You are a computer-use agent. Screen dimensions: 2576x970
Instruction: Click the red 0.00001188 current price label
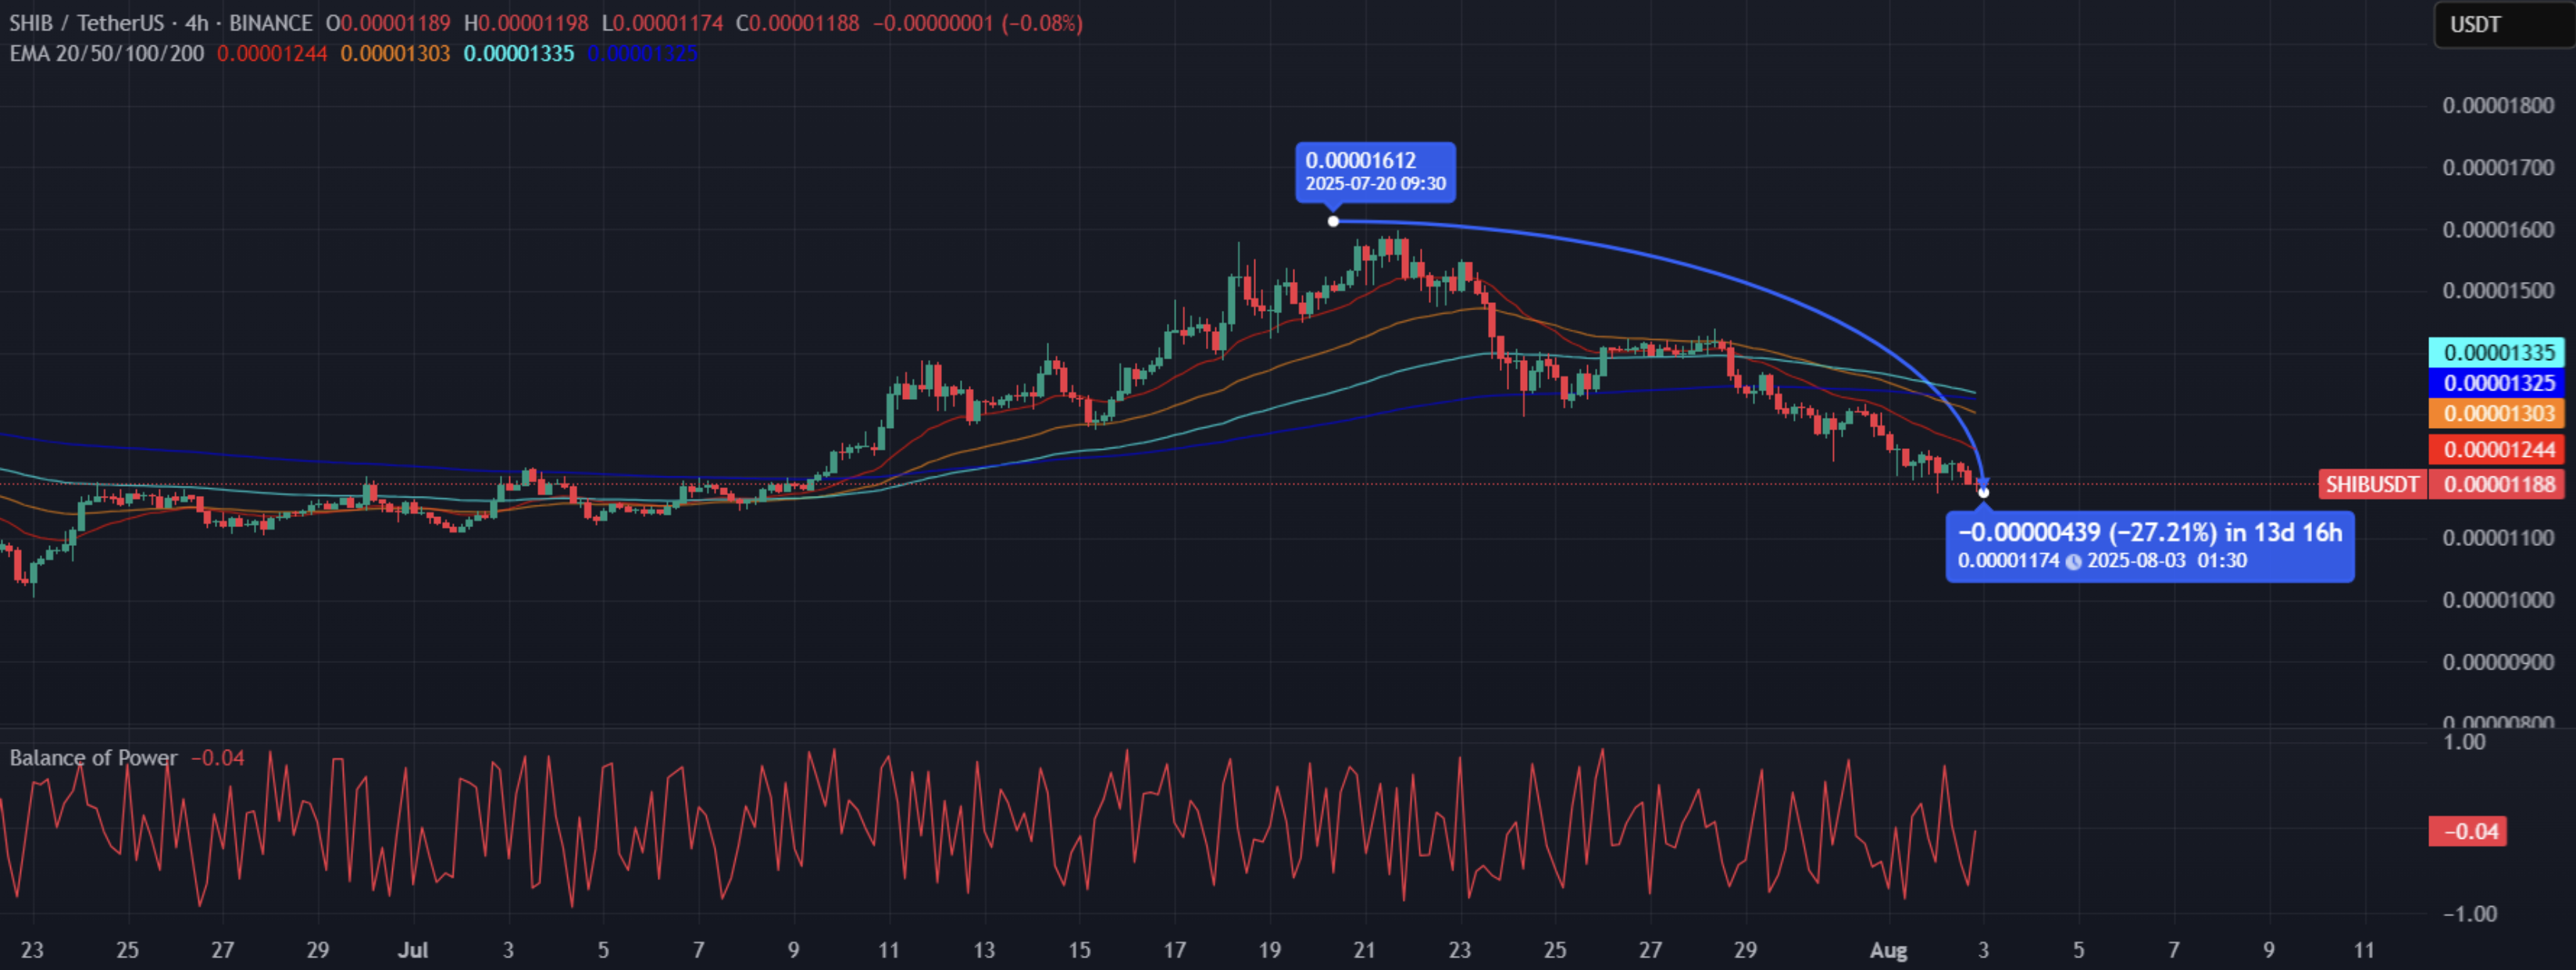pyautogui.click(x=2497, y=485)
